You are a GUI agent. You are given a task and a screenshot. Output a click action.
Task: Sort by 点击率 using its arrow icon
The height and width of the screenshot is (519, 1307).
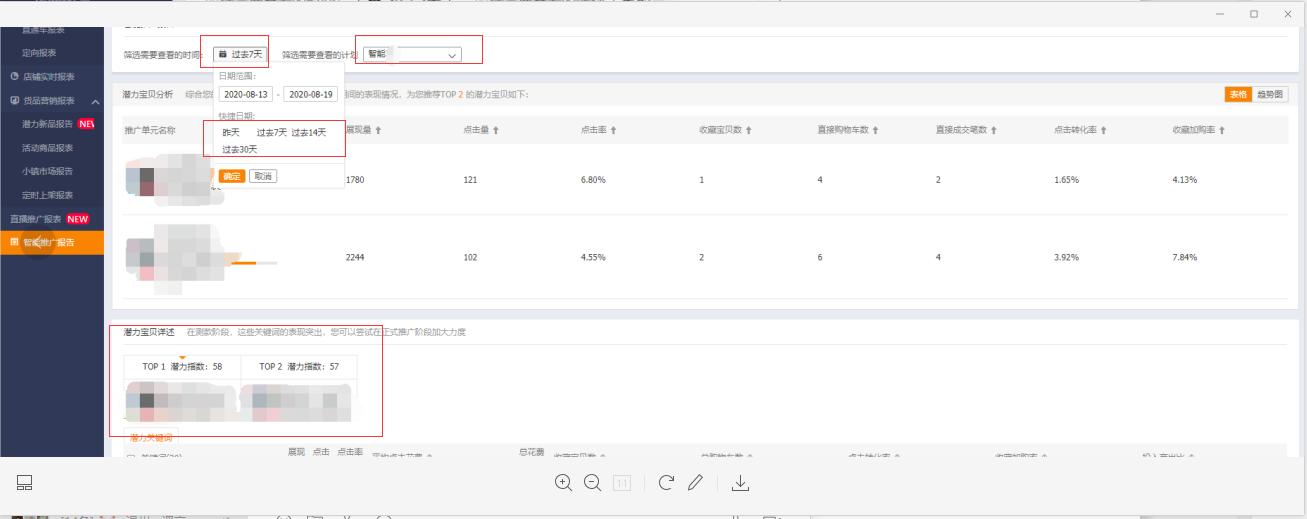(x=613, y=131)
